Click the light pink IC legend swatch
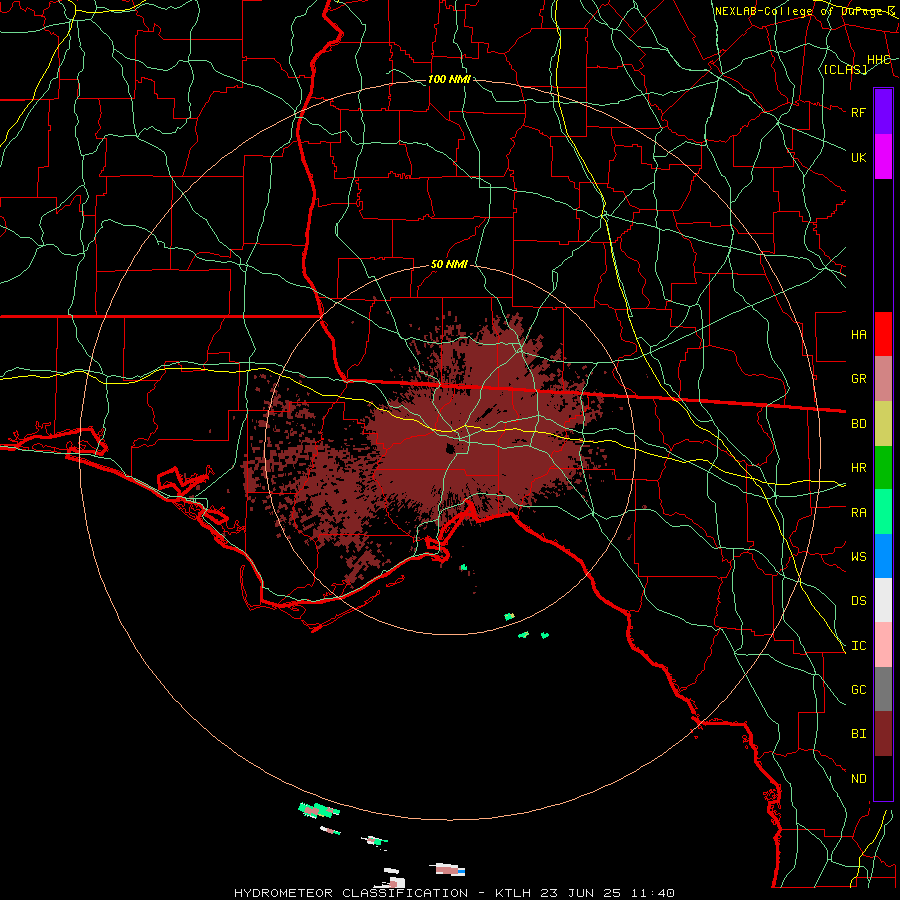The image size is (900, 900). point(883,645)
